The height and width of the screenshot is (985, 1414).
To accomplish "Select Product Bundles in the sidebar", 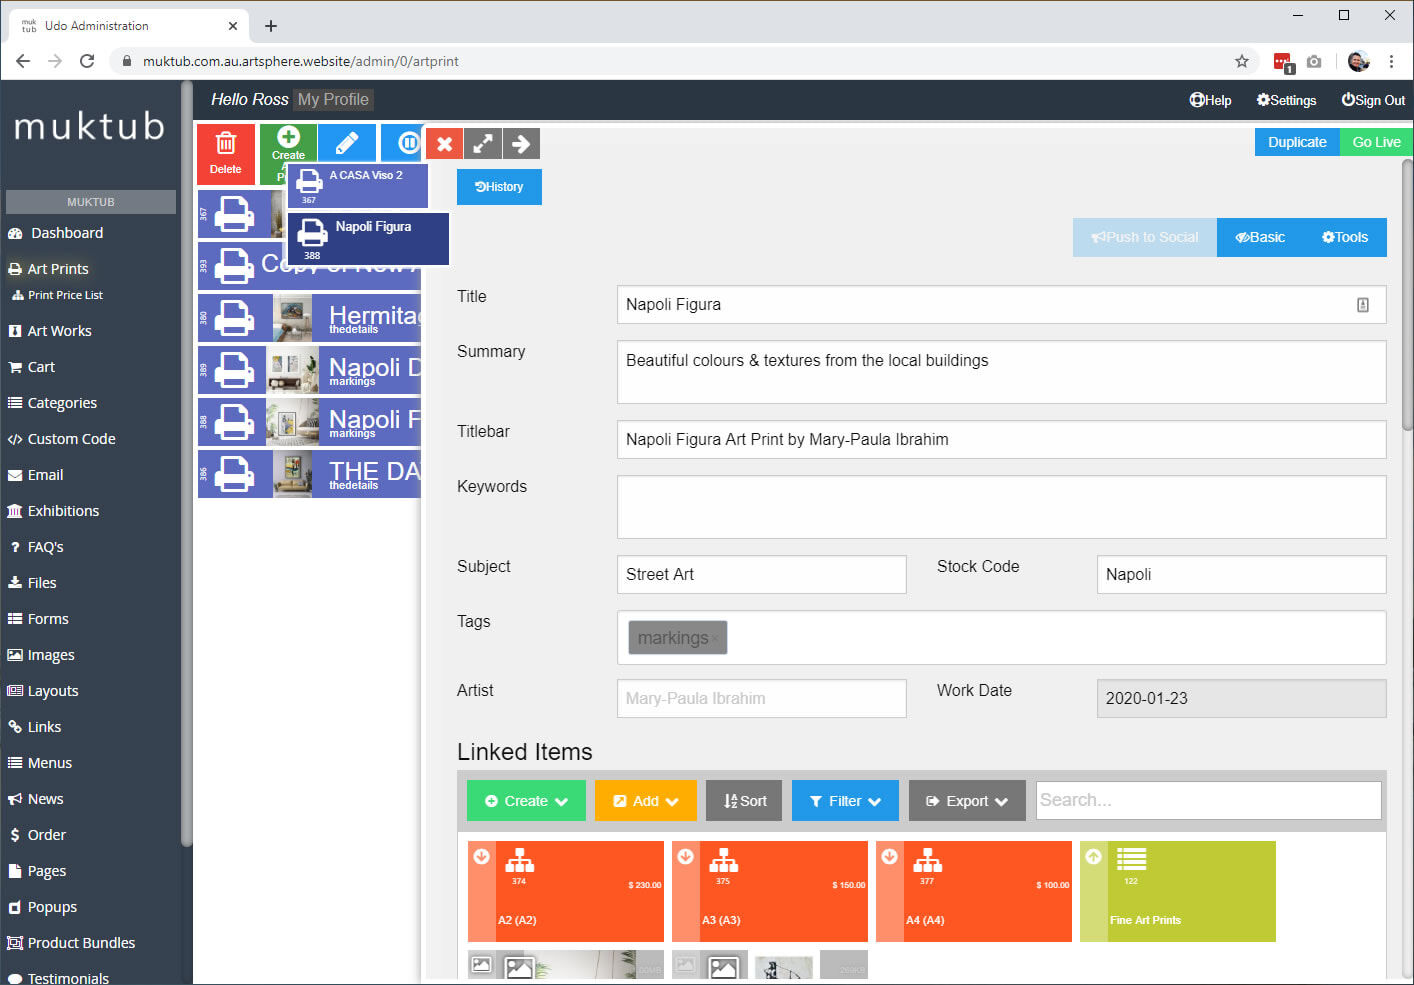I will [81, 943].
